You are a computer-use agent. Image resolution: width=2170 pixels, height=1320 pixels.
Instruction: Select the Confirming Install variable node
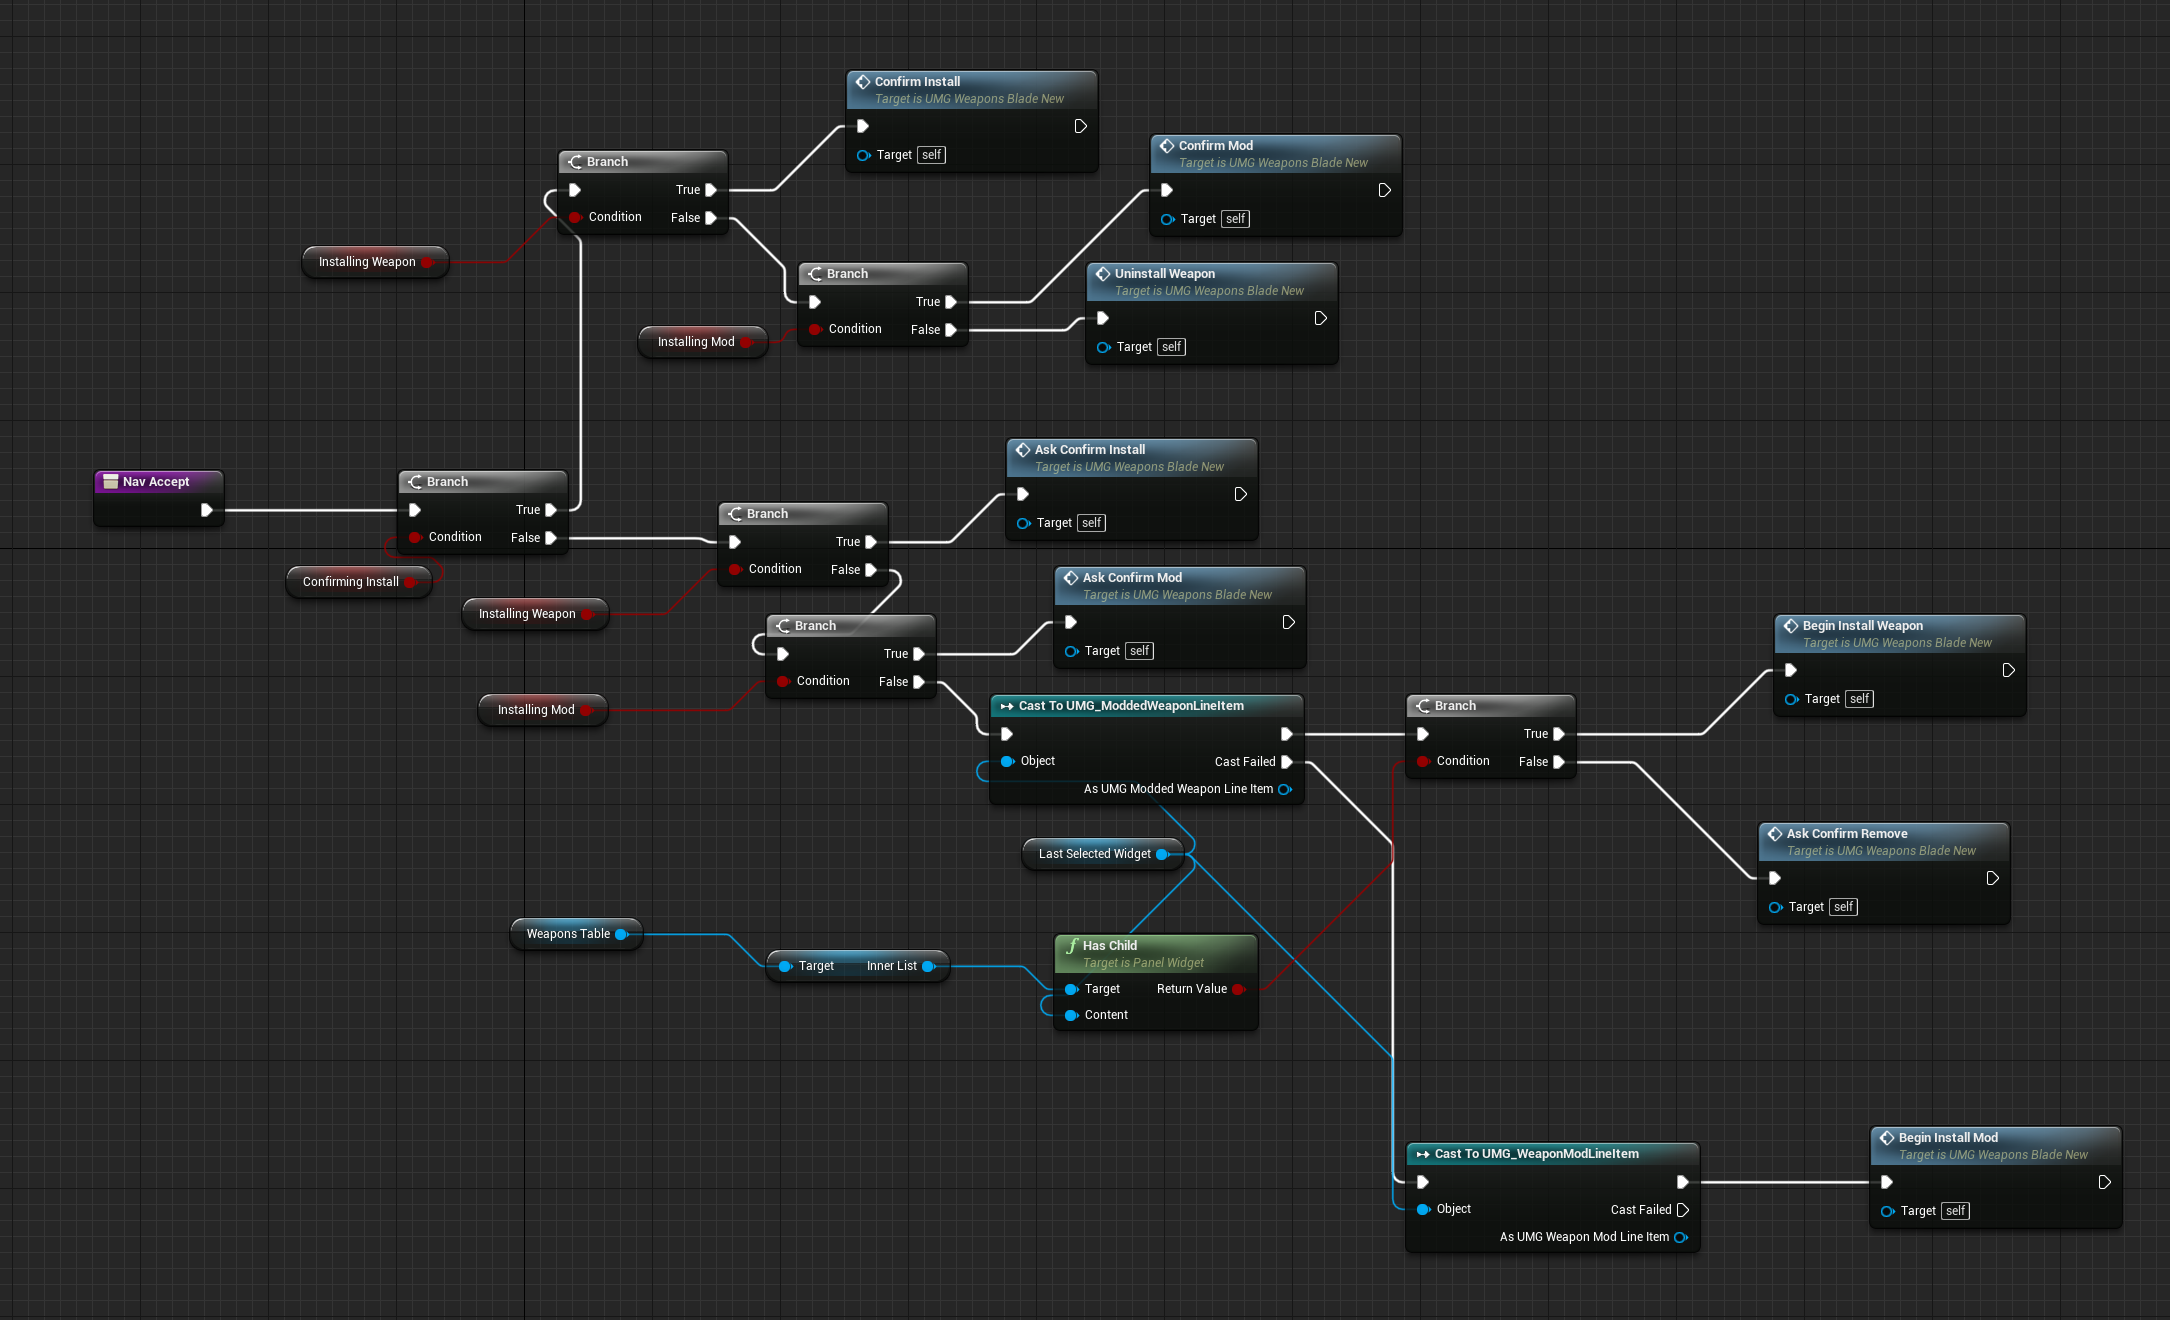(359, 582)
